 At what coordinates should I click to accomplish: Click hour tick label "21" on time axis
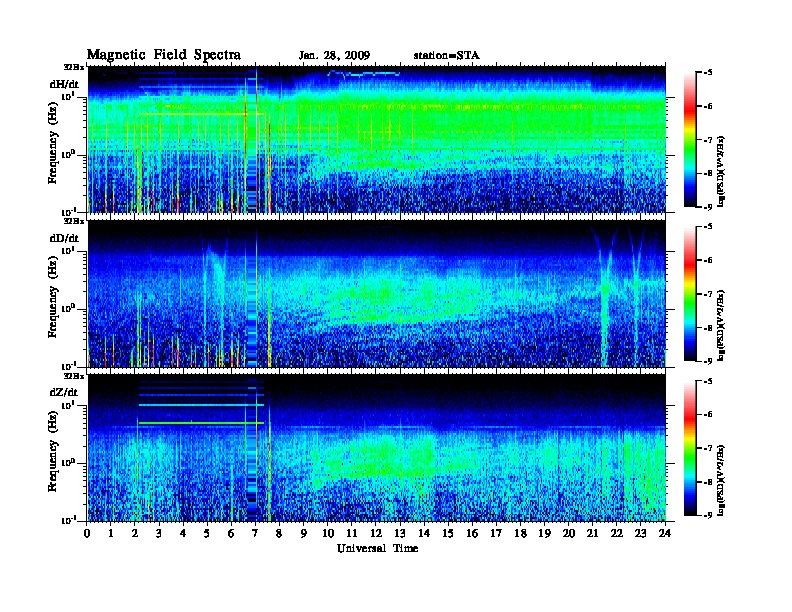tap(592, 533)
